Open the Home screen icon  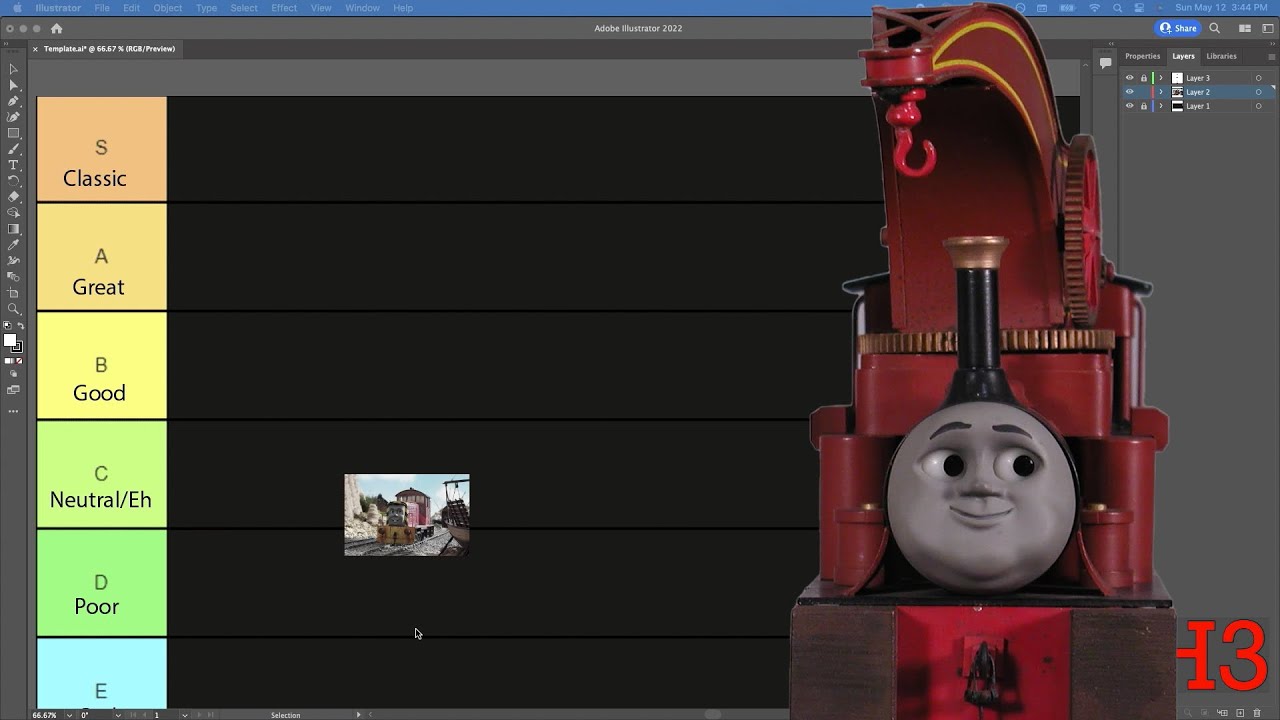point(56,29)
